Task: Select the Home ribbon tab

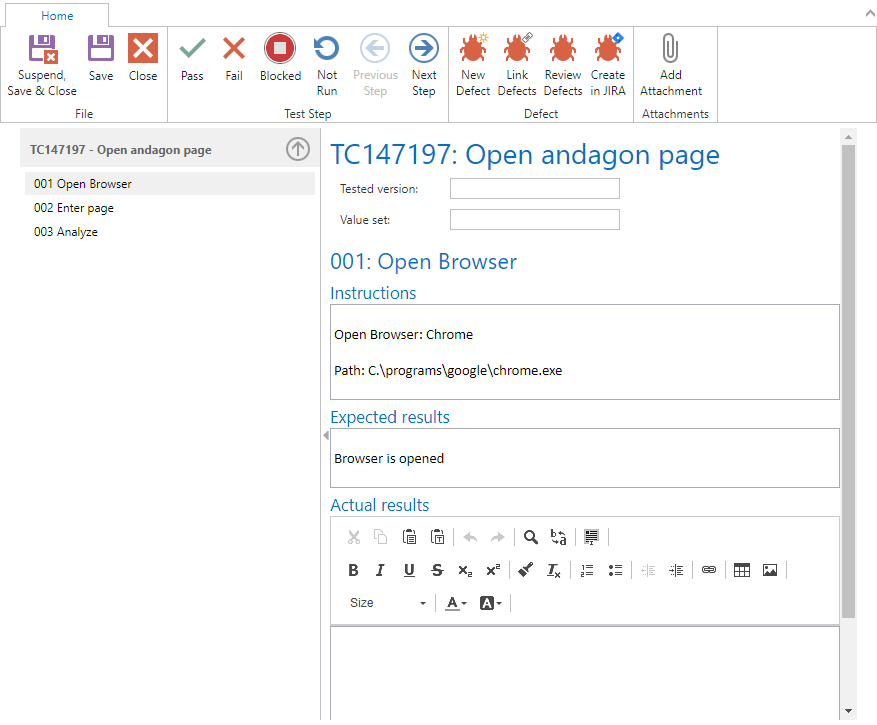Action: (57, 16)
